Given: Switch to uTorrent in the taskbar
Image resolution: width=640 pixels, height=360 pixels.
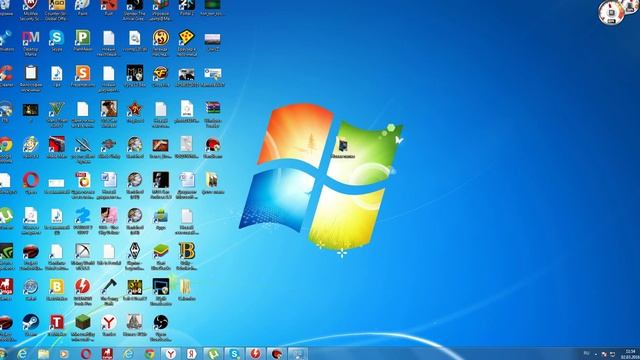Looking at the screenshot, I should coord(213,354).
